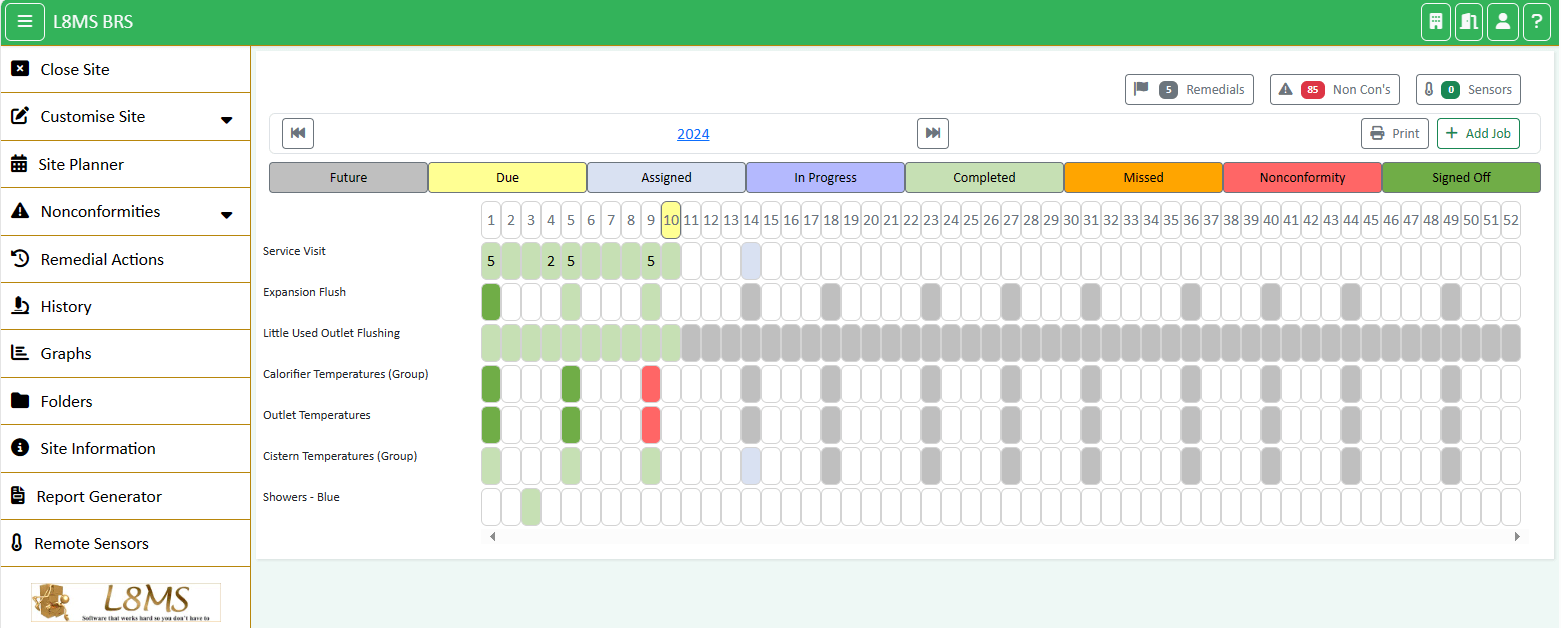Open the Site Planner menu item
Image resolution: width=1561 pixels, height=628 pixels.
pyautogui.click(x=81, y=164)
